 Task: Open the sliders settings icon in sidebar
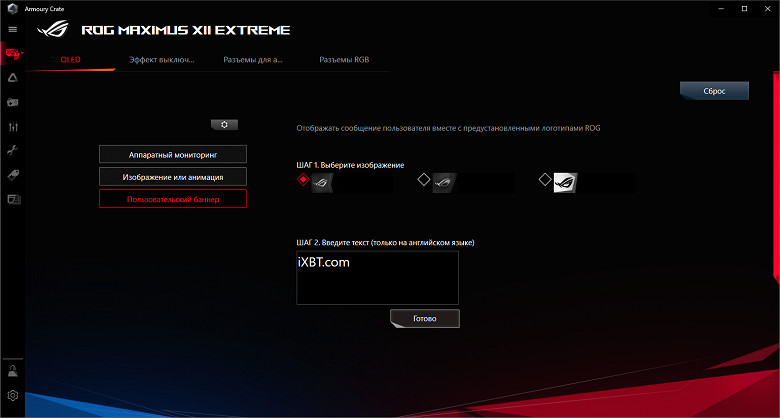(13, 126)
